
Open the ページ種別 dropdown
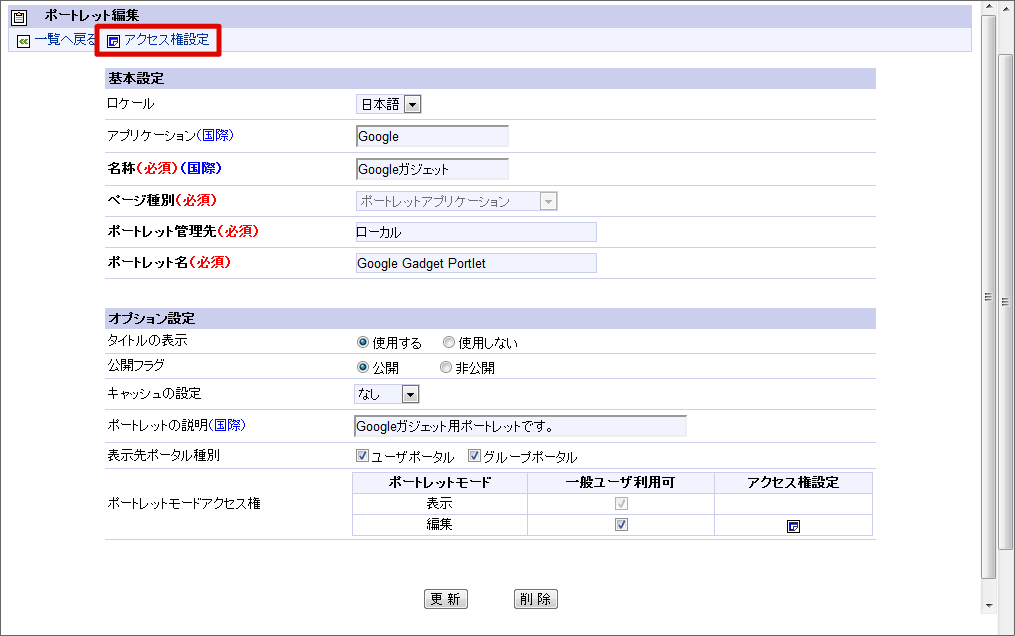click(456, 201)
